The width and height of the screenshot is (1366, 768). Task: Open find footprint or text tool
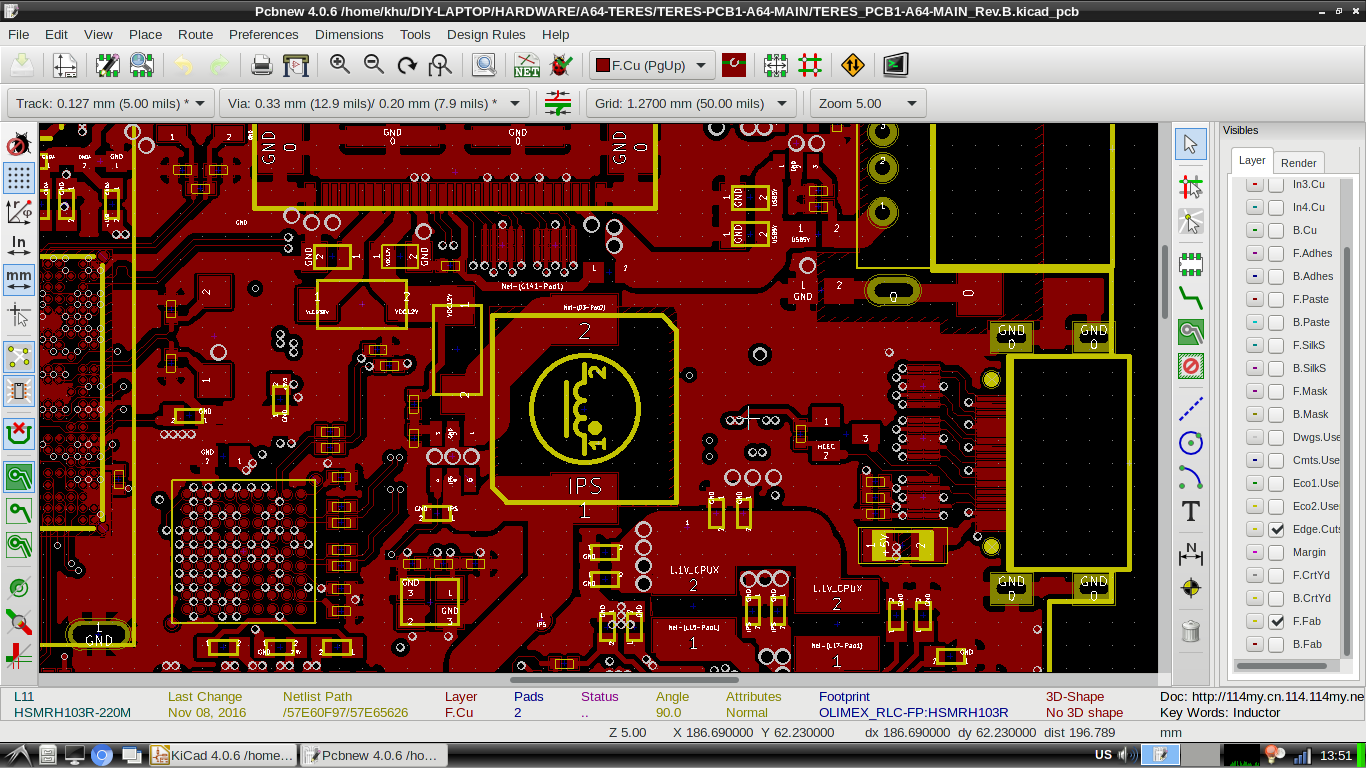[484, 66]
